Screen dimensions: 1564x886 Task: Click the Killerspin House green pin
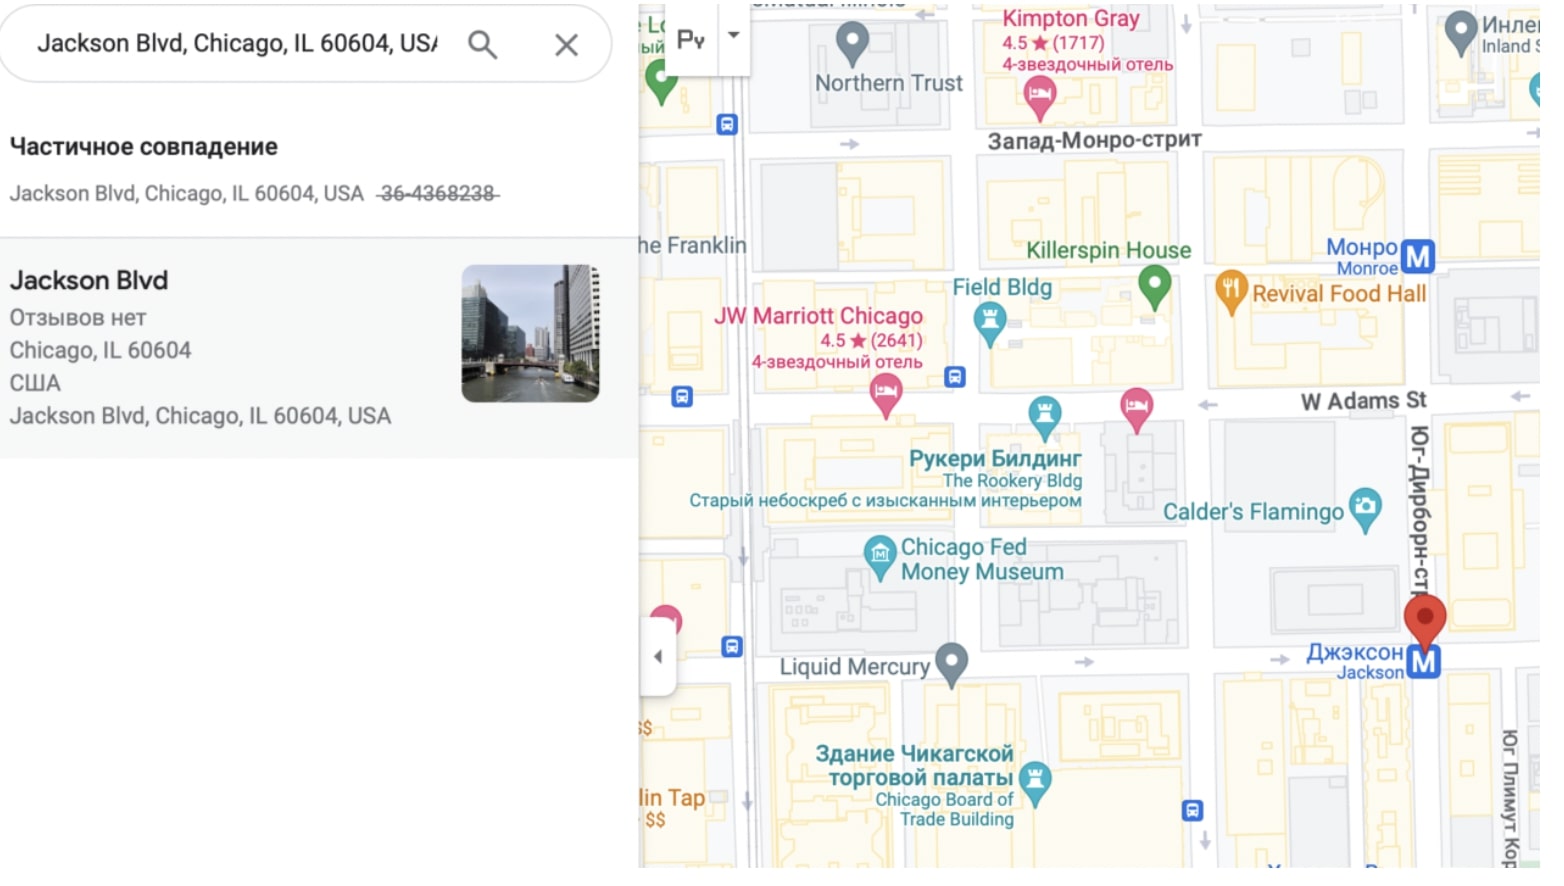[1154, 287]
